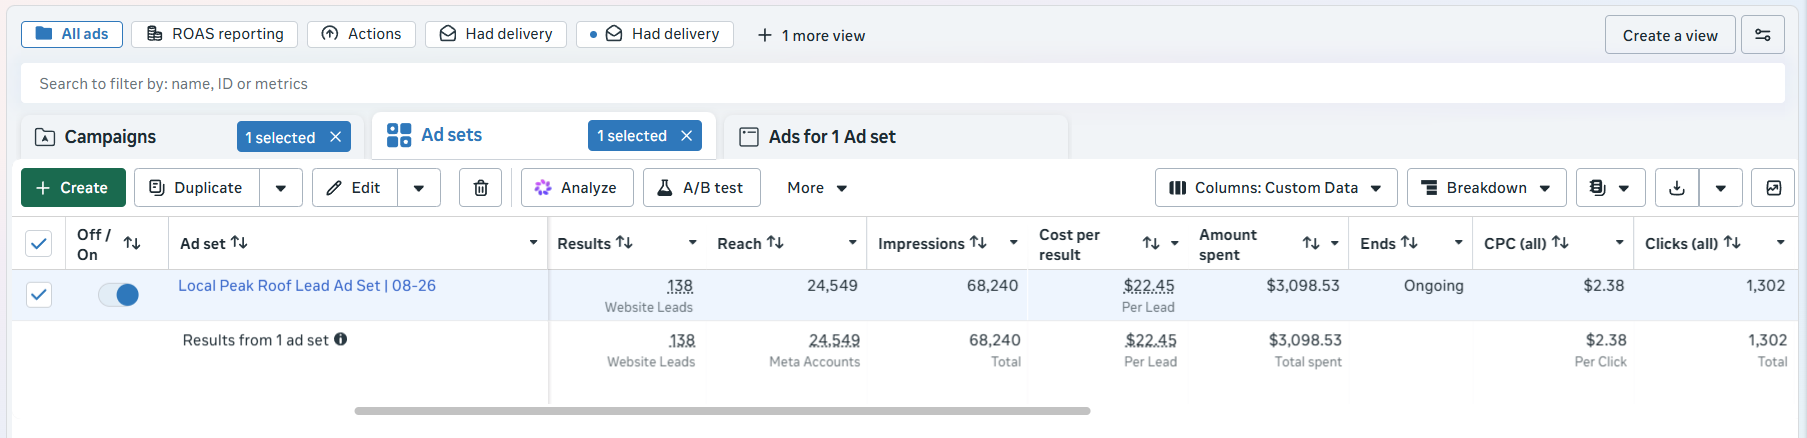Focus the search filter field

pyautogui.click(x=902, y=84)
